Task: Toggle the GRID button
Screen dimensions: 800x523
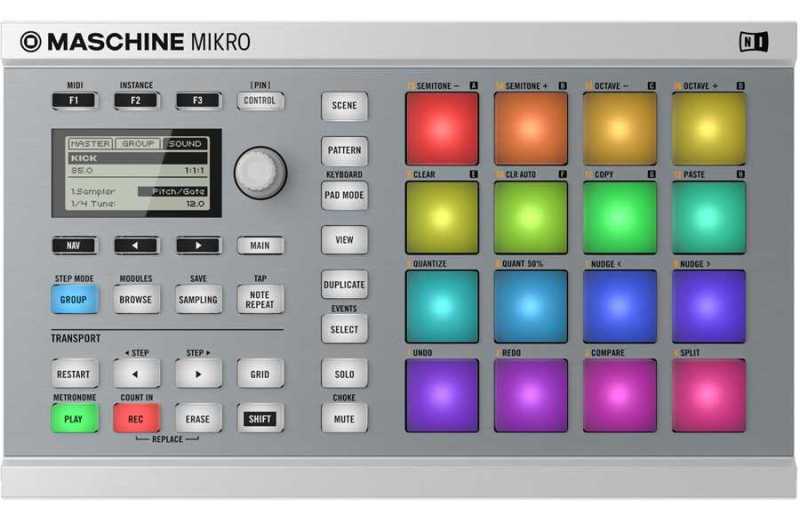Action: [260, 374]
